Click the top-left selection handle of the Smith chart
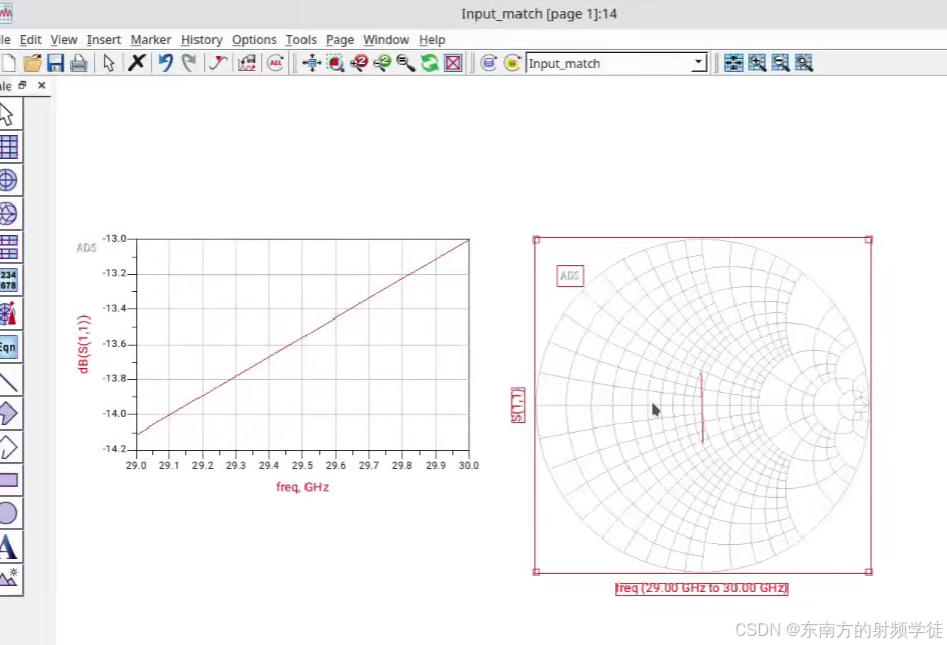The image size is (947, 645). pos(536,240)
